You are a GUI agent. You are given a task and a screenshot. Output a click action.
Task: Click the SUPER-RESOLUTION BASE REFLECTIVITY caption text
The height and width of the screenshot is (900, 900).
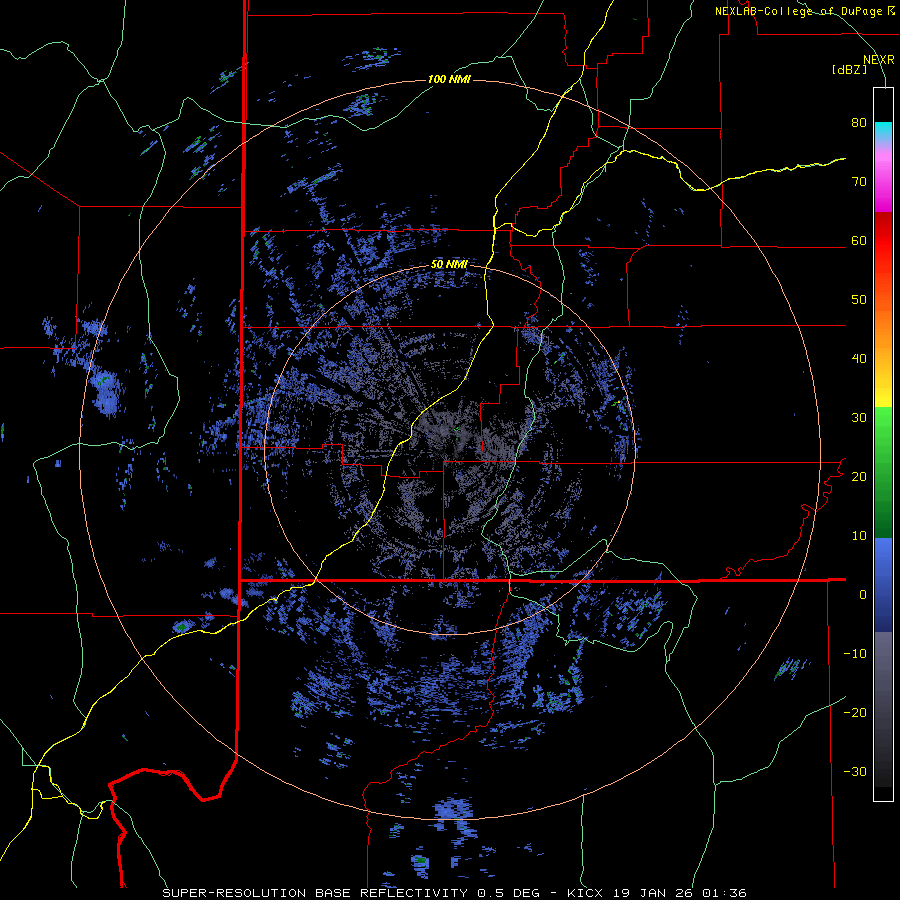pos(315,893)
